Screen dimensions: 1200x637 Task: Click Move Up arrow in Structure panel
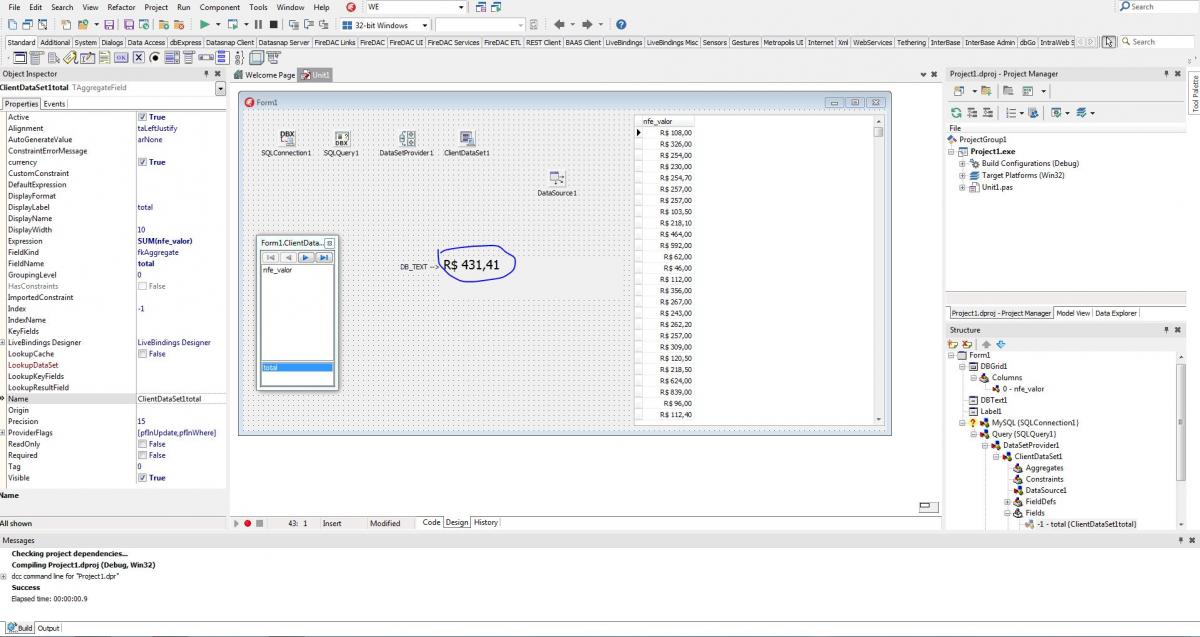(x=986, y=344)
